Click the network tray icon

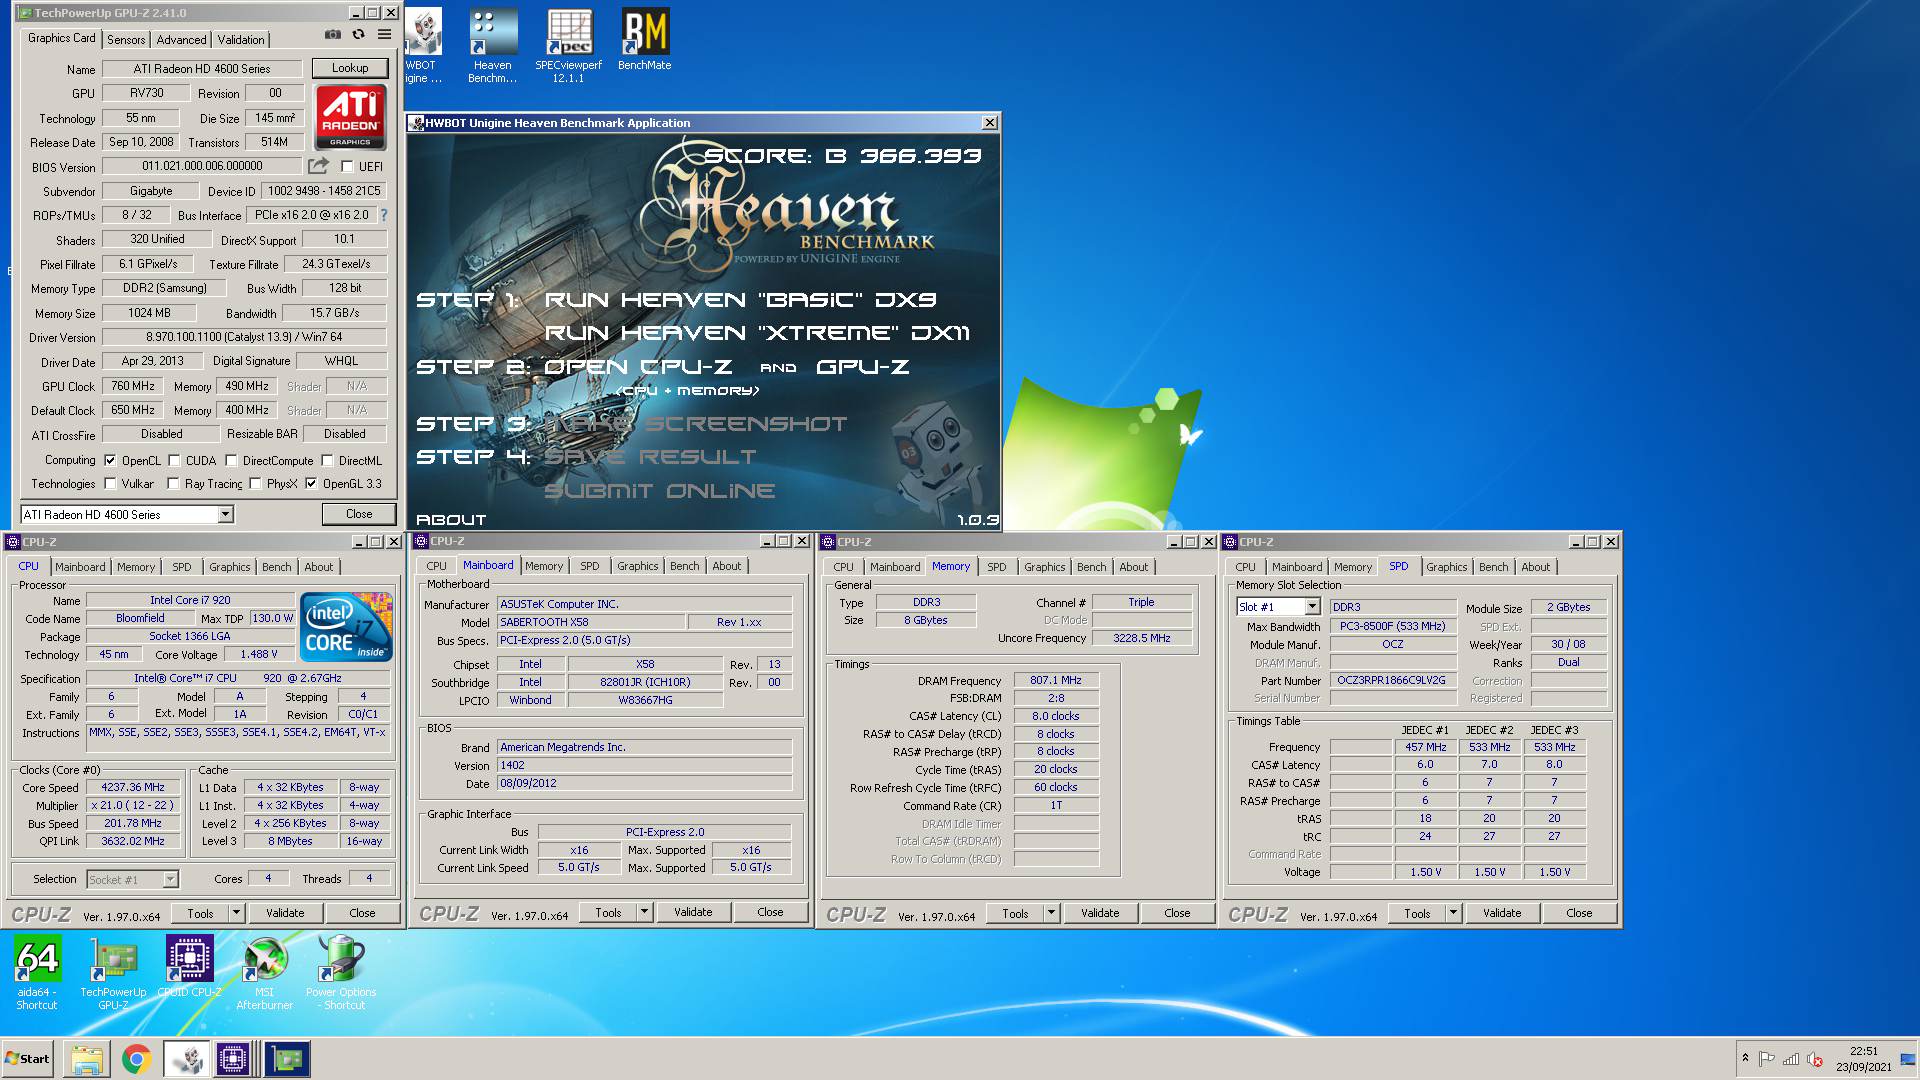coord(1791,1059)
